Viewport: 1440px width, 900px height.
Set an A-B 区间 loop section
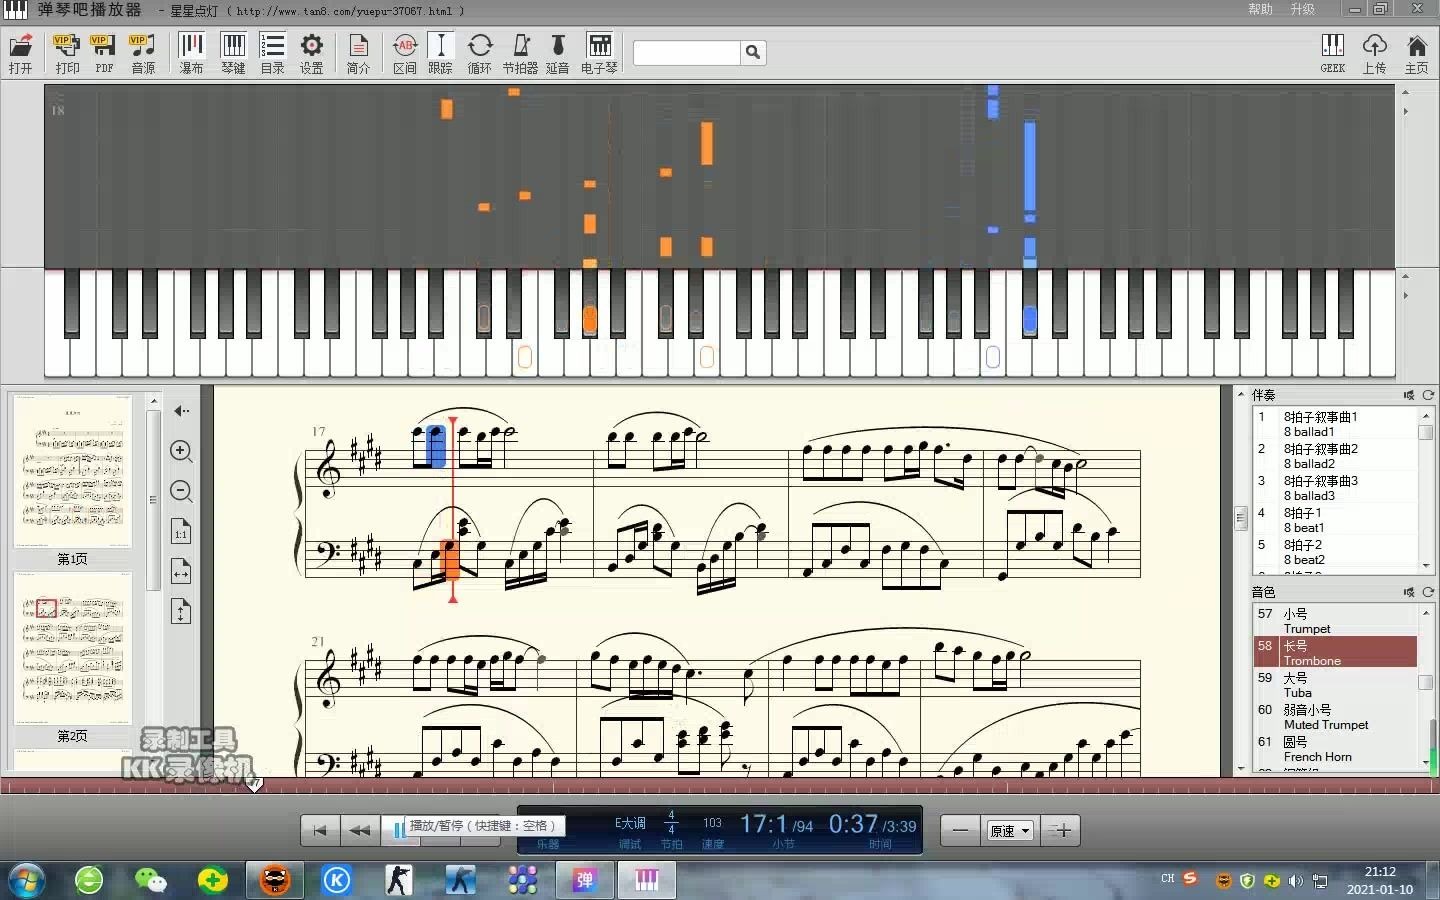(404, 53)
